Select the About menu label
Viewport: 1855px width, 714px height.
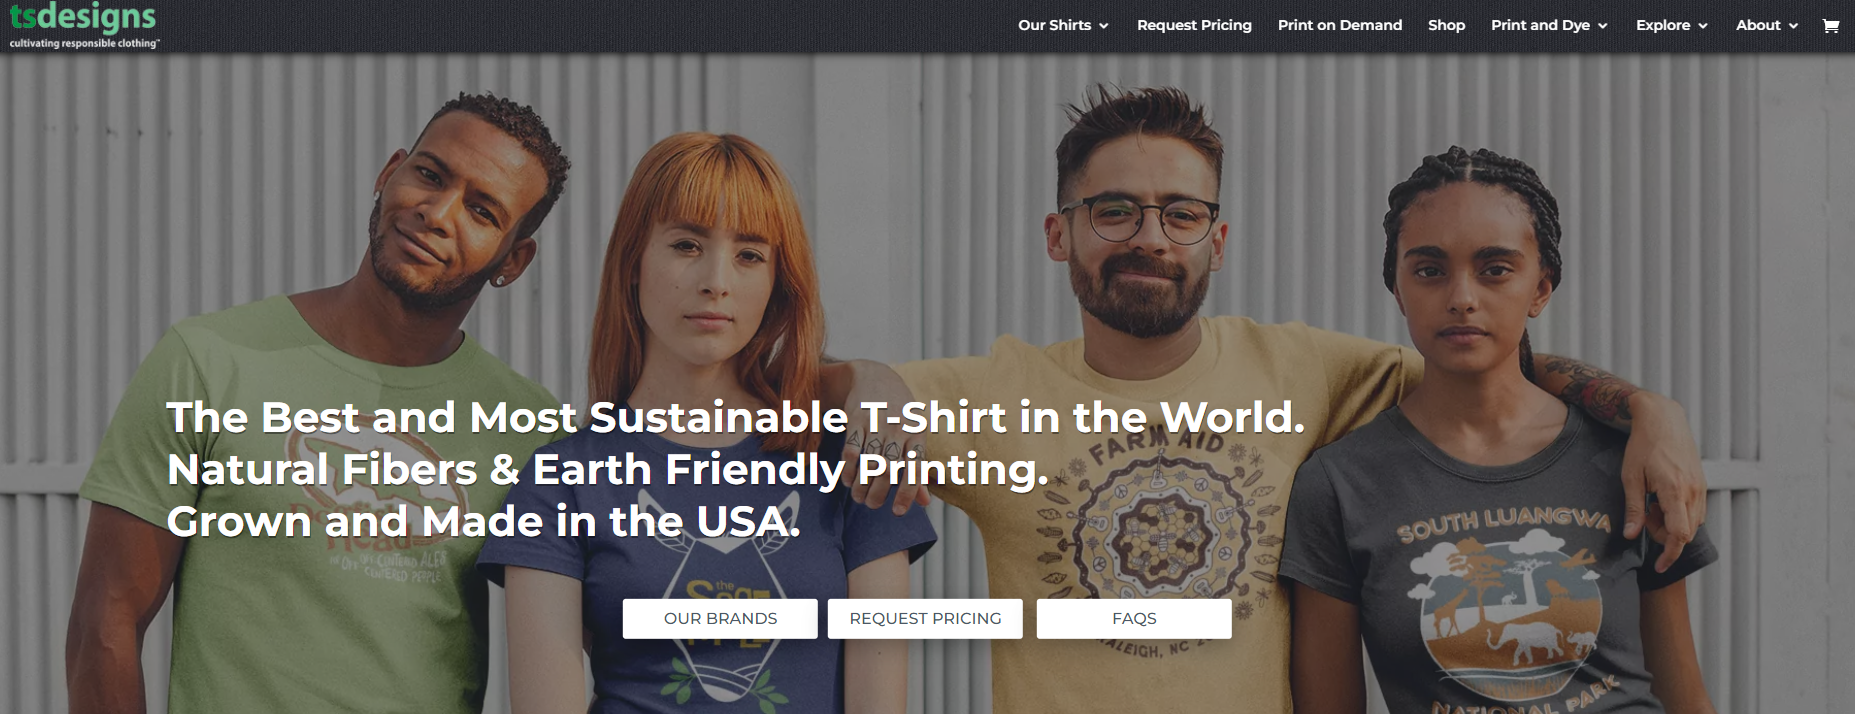click(x=1758, y=25)
